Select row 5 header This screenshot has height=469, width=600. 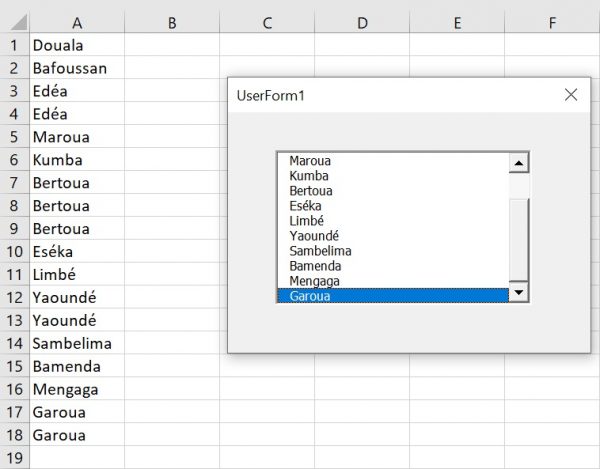point(15,137)
